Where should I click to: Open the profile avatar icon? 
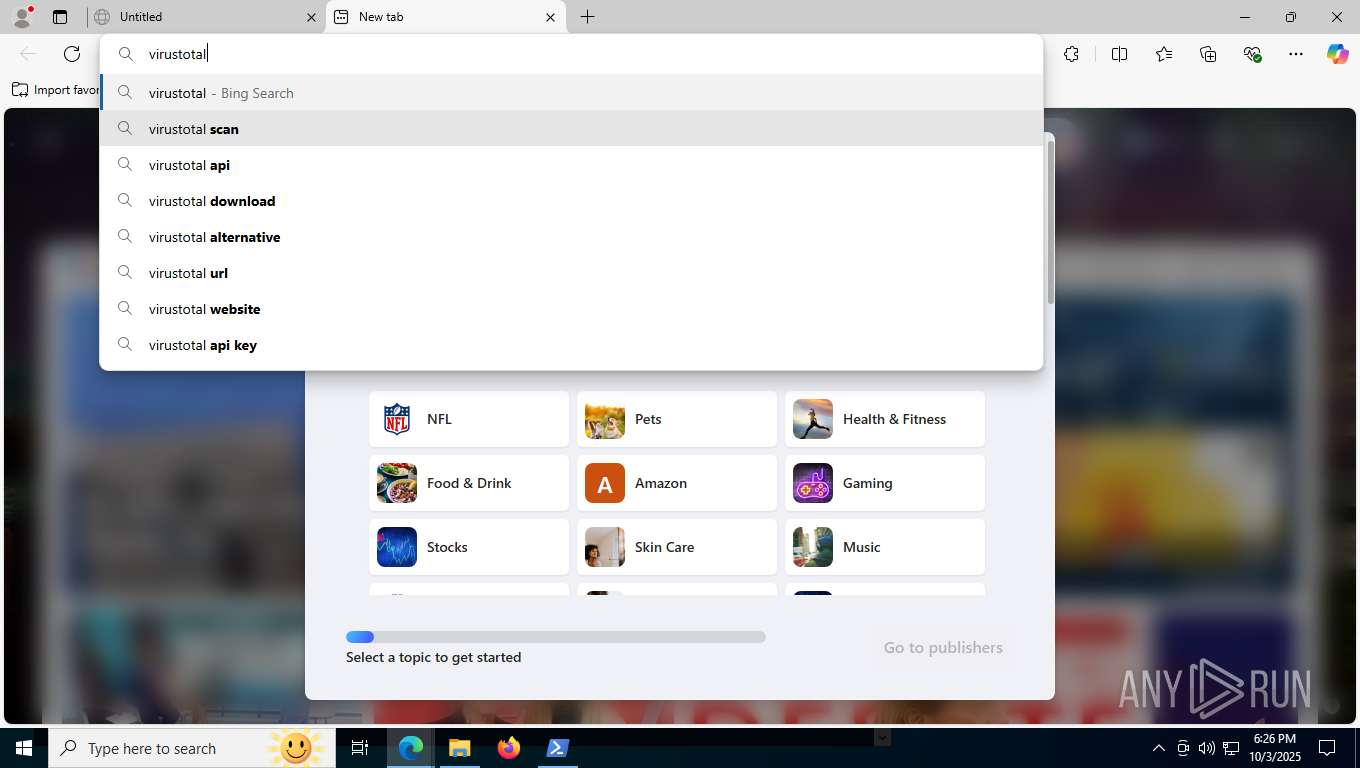(21, 17)
